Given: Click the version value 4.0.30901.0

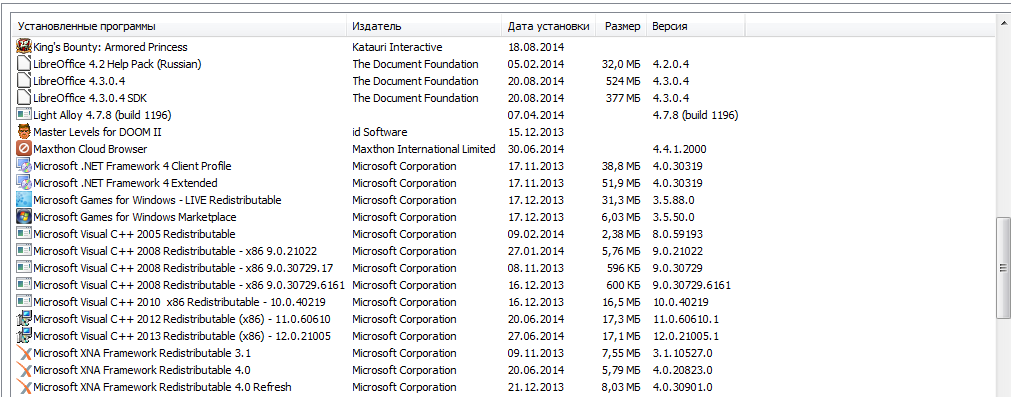Looking at the screenshot, I should [x=683, y=387].
